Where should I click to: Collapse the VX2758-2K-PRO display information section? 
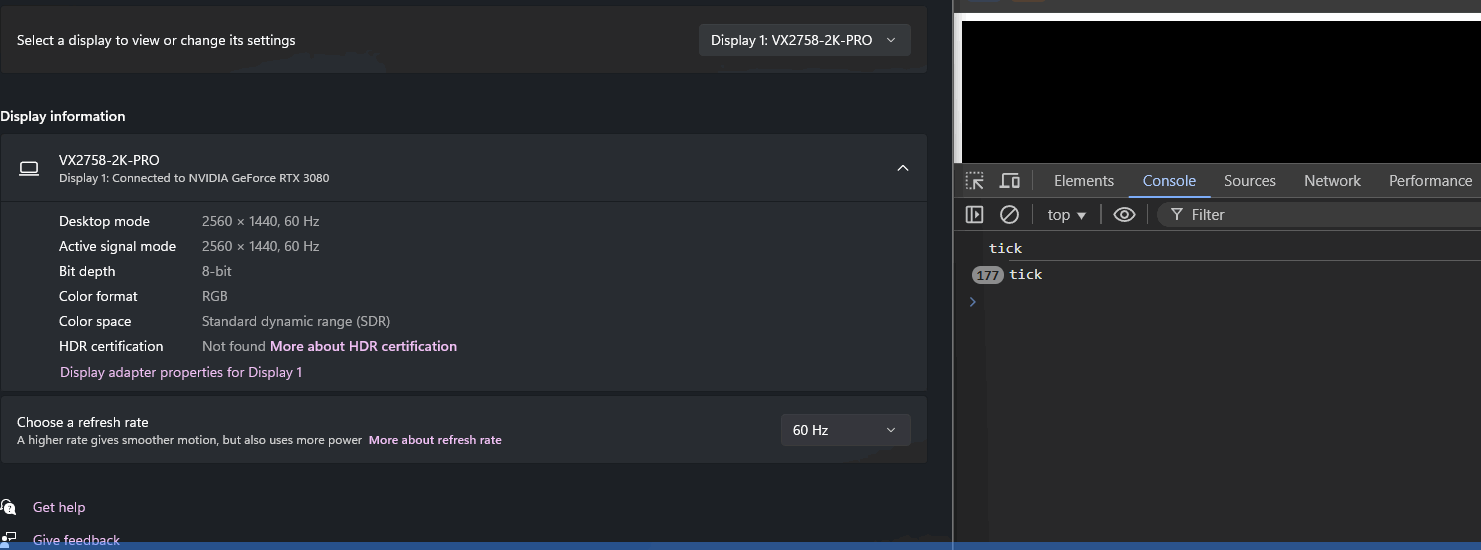(x=902, y=168)
